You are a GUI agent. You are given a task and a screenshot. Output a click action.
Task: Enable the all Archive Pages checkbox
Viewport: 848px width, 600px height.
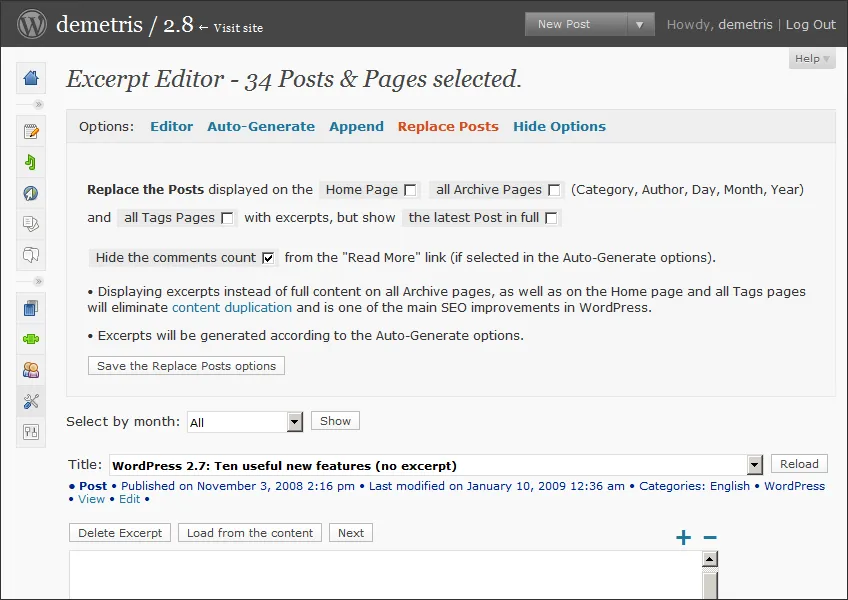tap(554, 190)
